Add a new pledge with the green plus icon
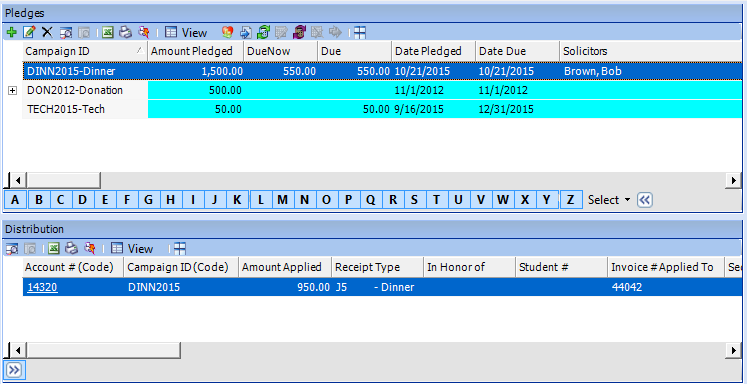This screenshot has height=384, width=747. pyautogui.click(x=12, y=32)
